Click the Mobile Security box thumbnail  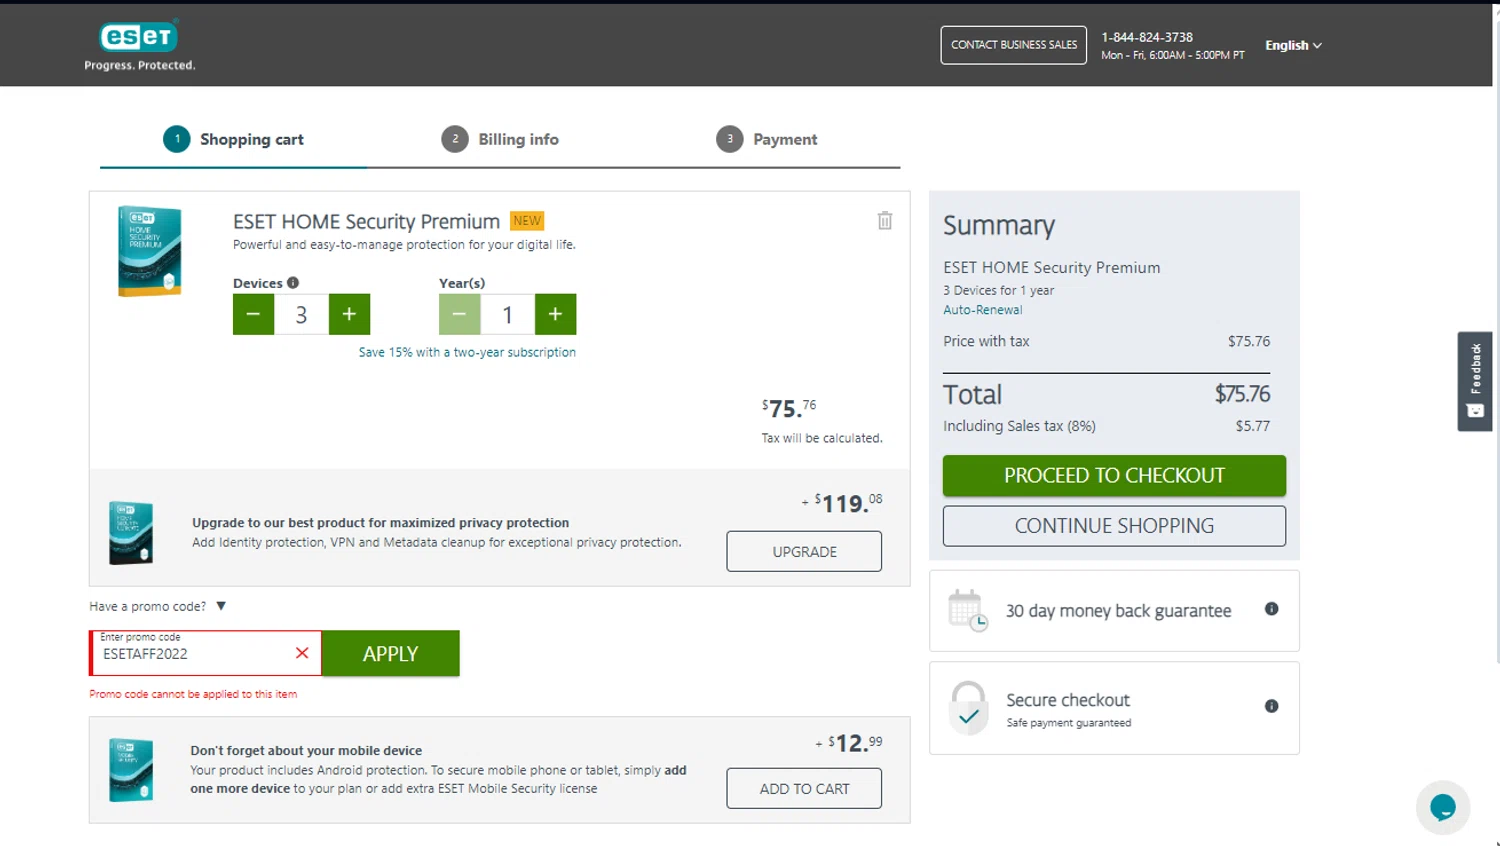click(131, 770)
